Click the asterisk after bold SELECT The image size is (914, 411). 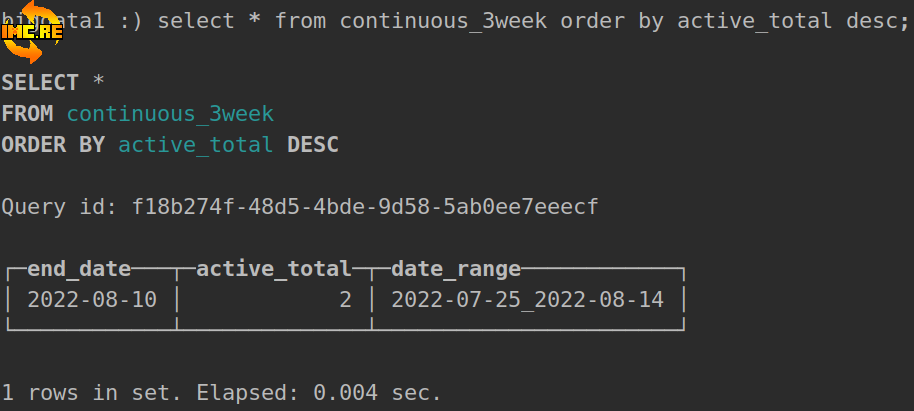click(x=99, y=83)
